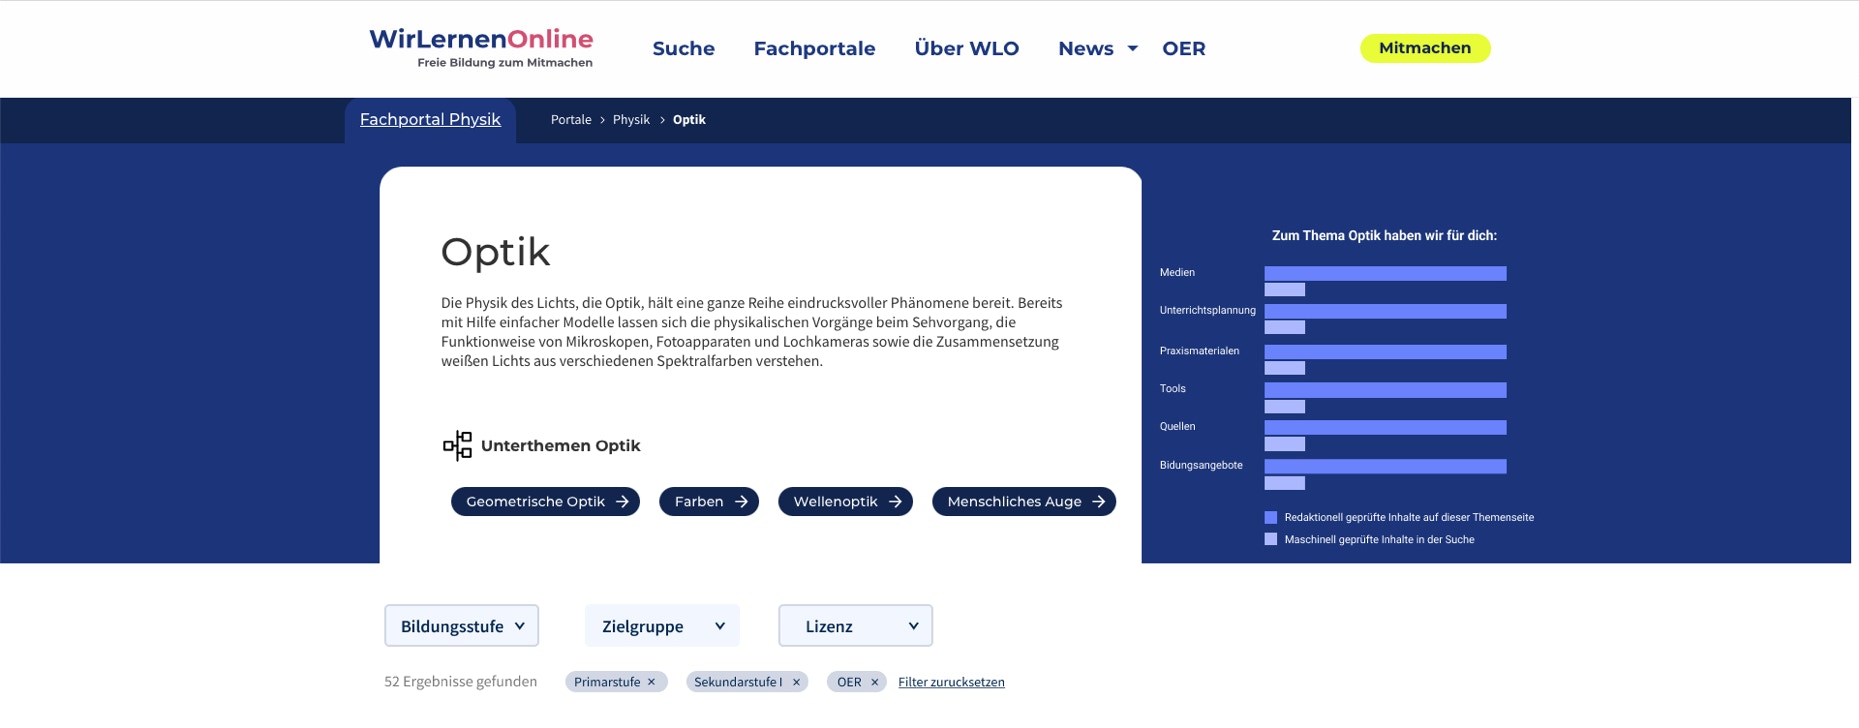Click the arrow icon on Farben
Screen dimensions: 1859x728
tap(741, 502)
